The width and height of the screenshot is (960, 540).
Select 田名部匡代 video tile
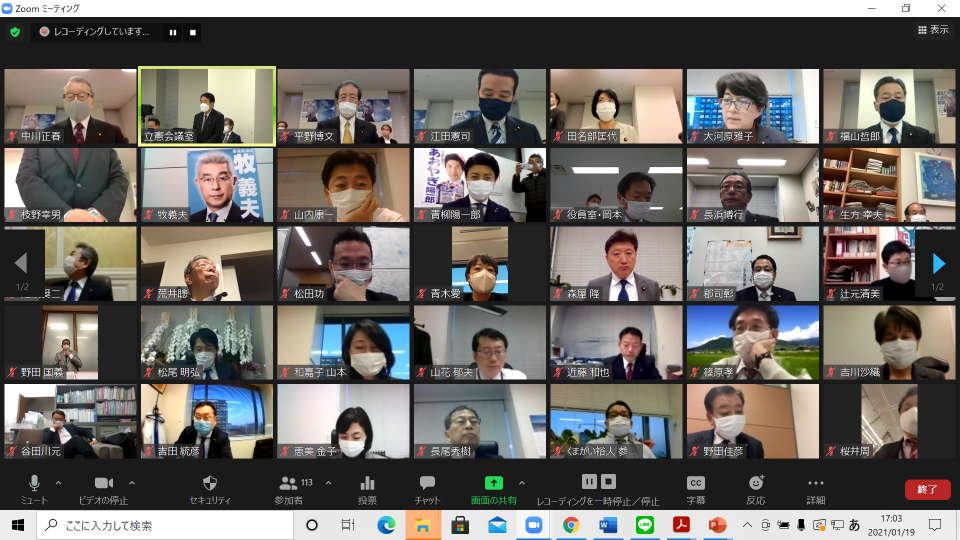tap(617, 106)
